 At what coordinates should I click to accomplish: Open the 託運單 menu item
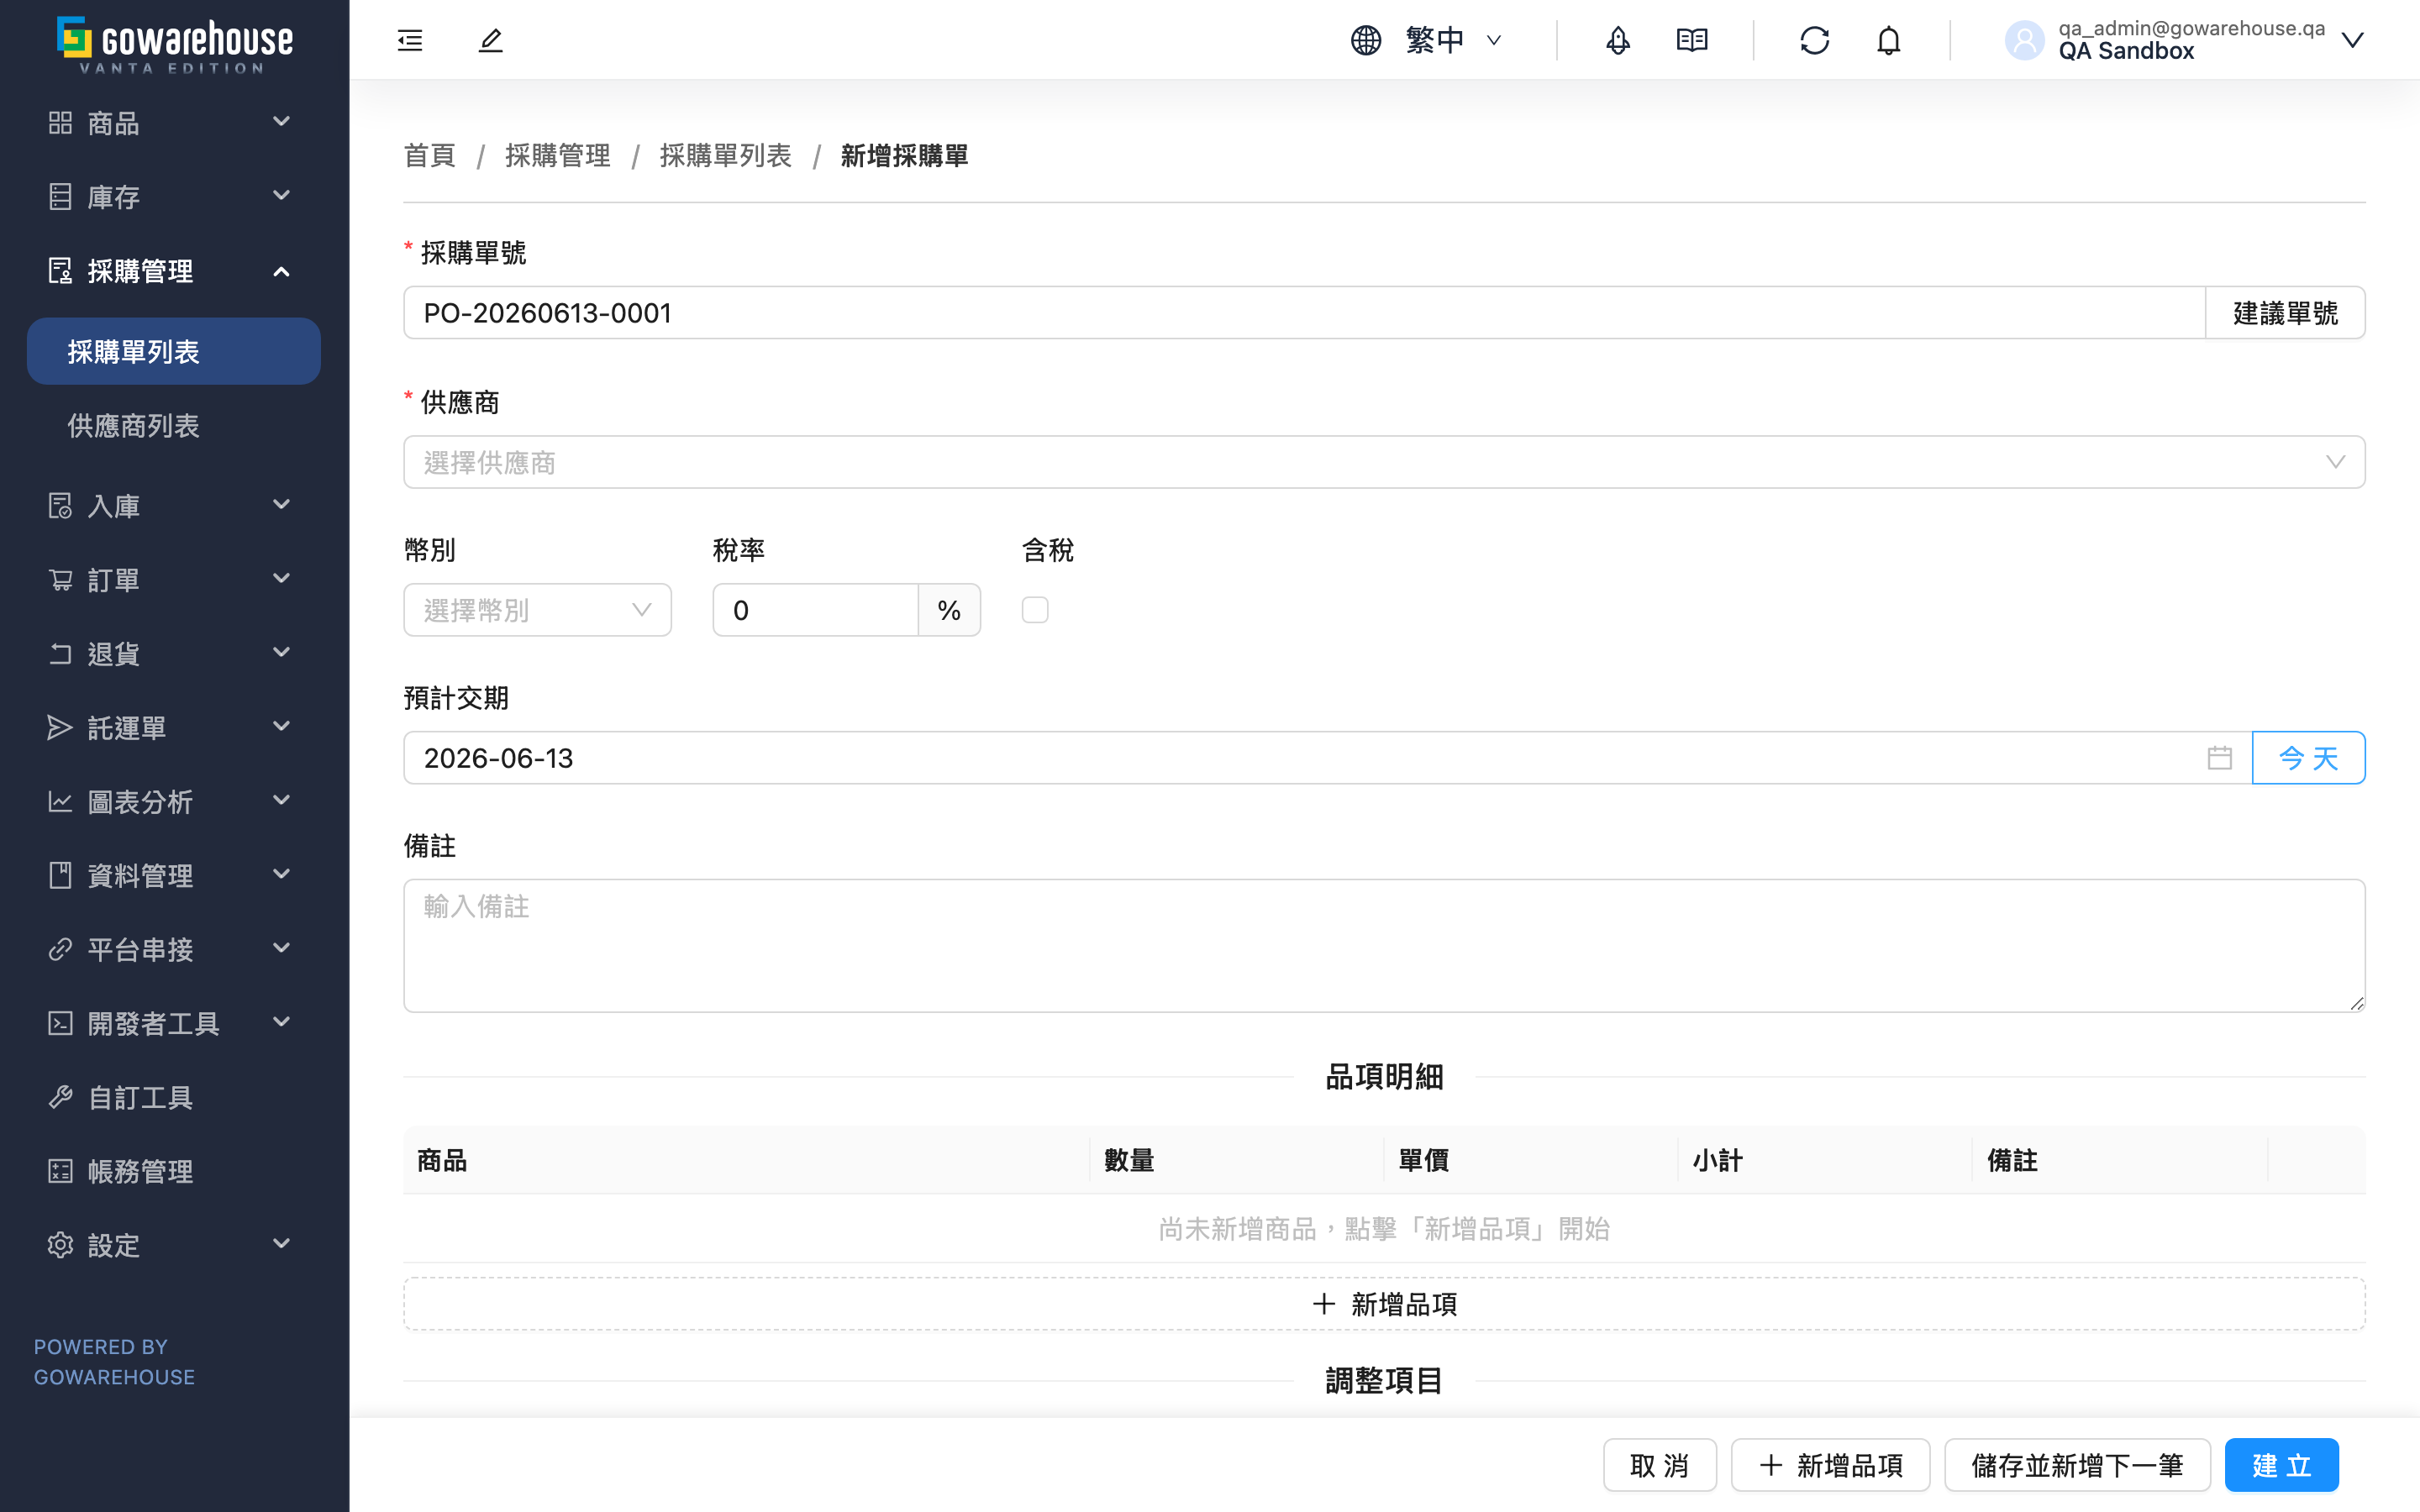[x=174, y=727]
